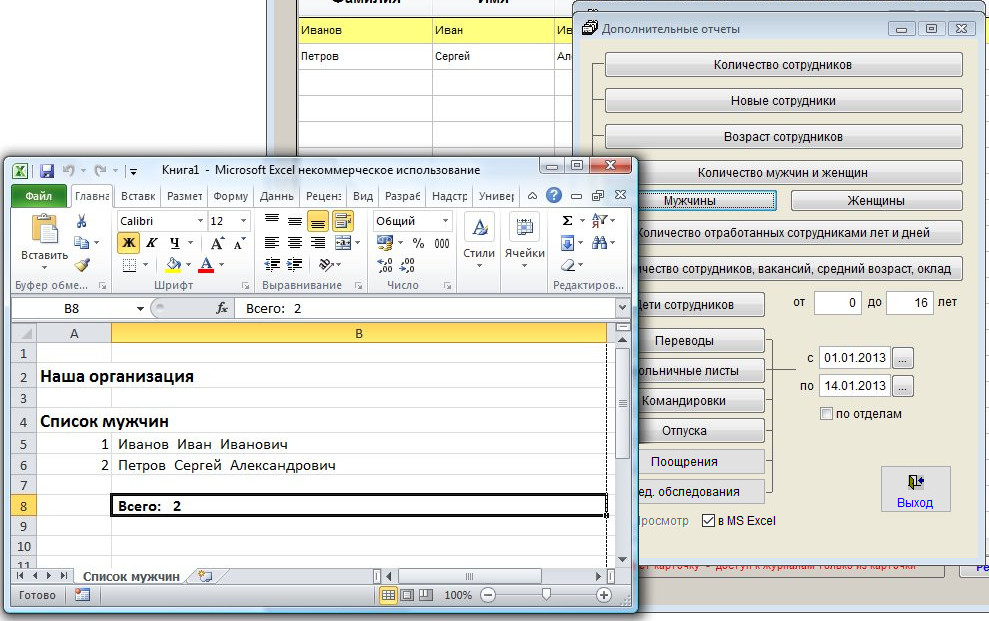Apply cell borders with the borders icon
989x621 pixels.
click(x=129, y=265)
